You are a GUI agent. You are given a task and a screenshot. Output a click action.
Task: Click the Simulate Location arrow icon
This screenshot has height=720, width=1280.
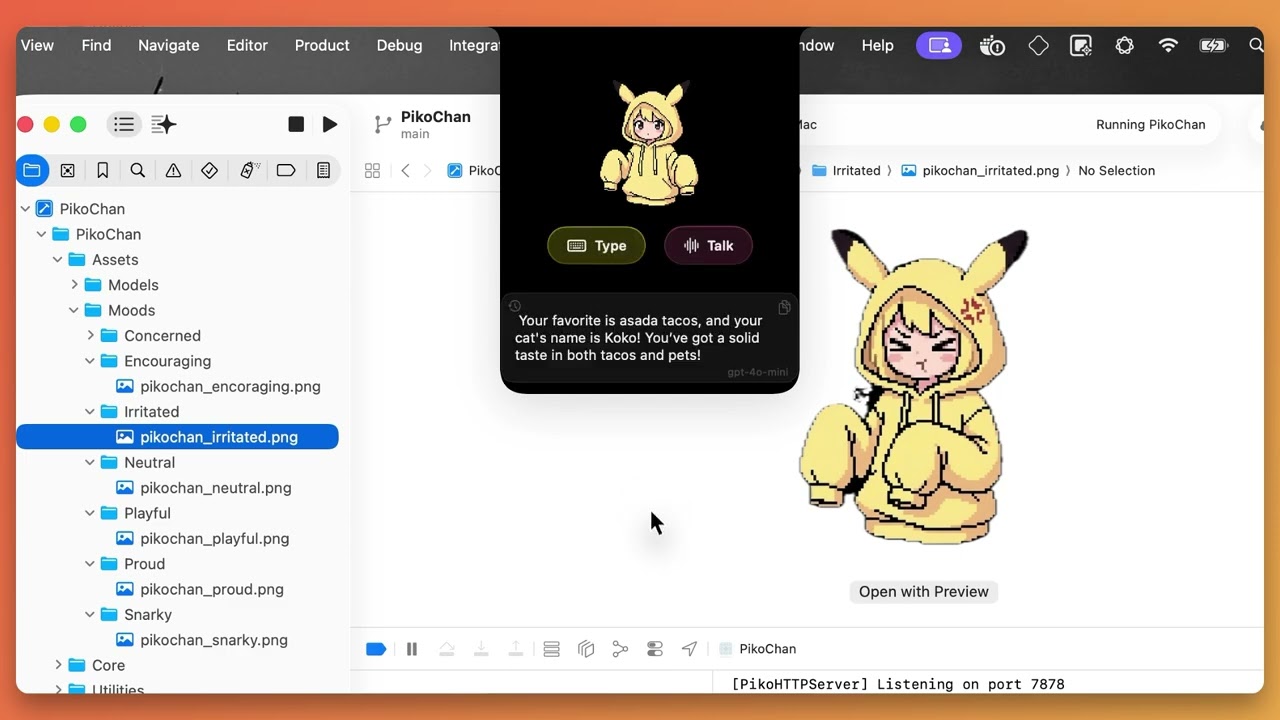click(x=689, y=649)
